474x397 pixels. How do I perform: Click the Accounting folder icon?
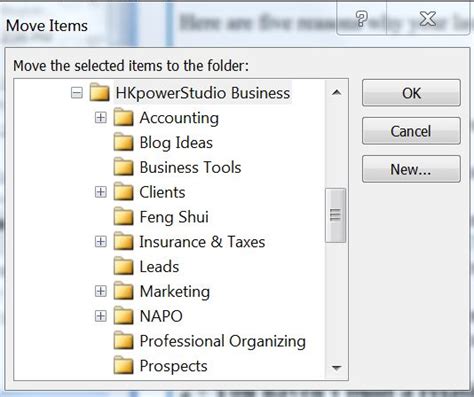[123, 117]
